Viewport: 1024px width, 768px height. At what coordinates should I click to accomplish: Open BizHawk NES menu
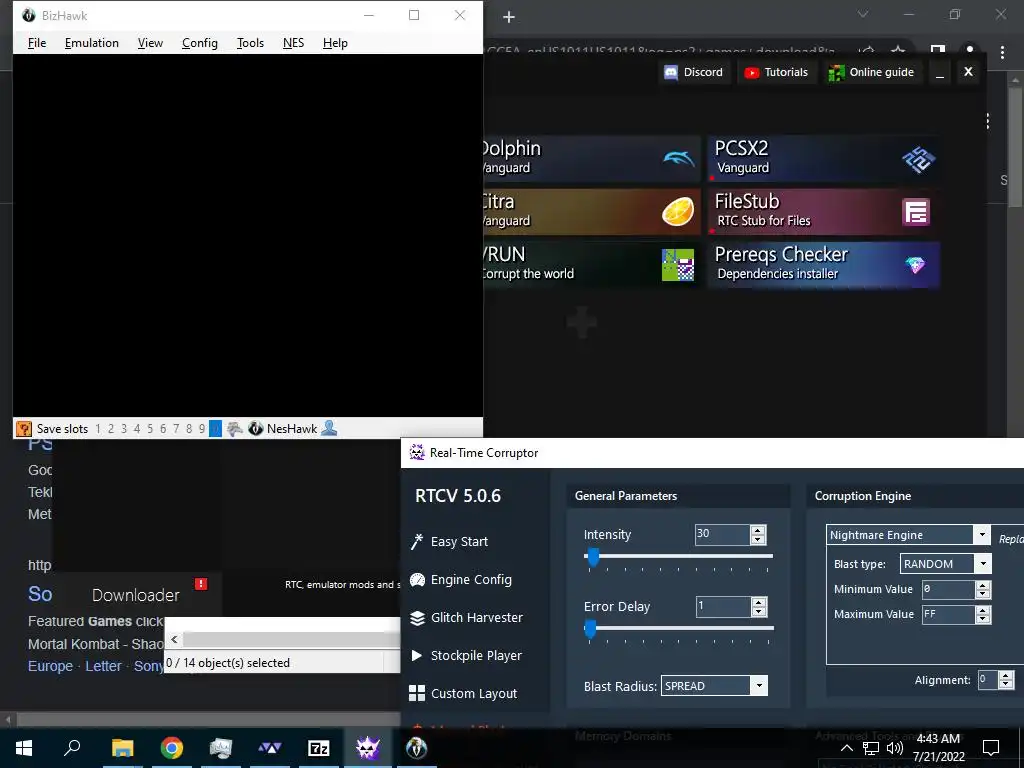[293, 42]
